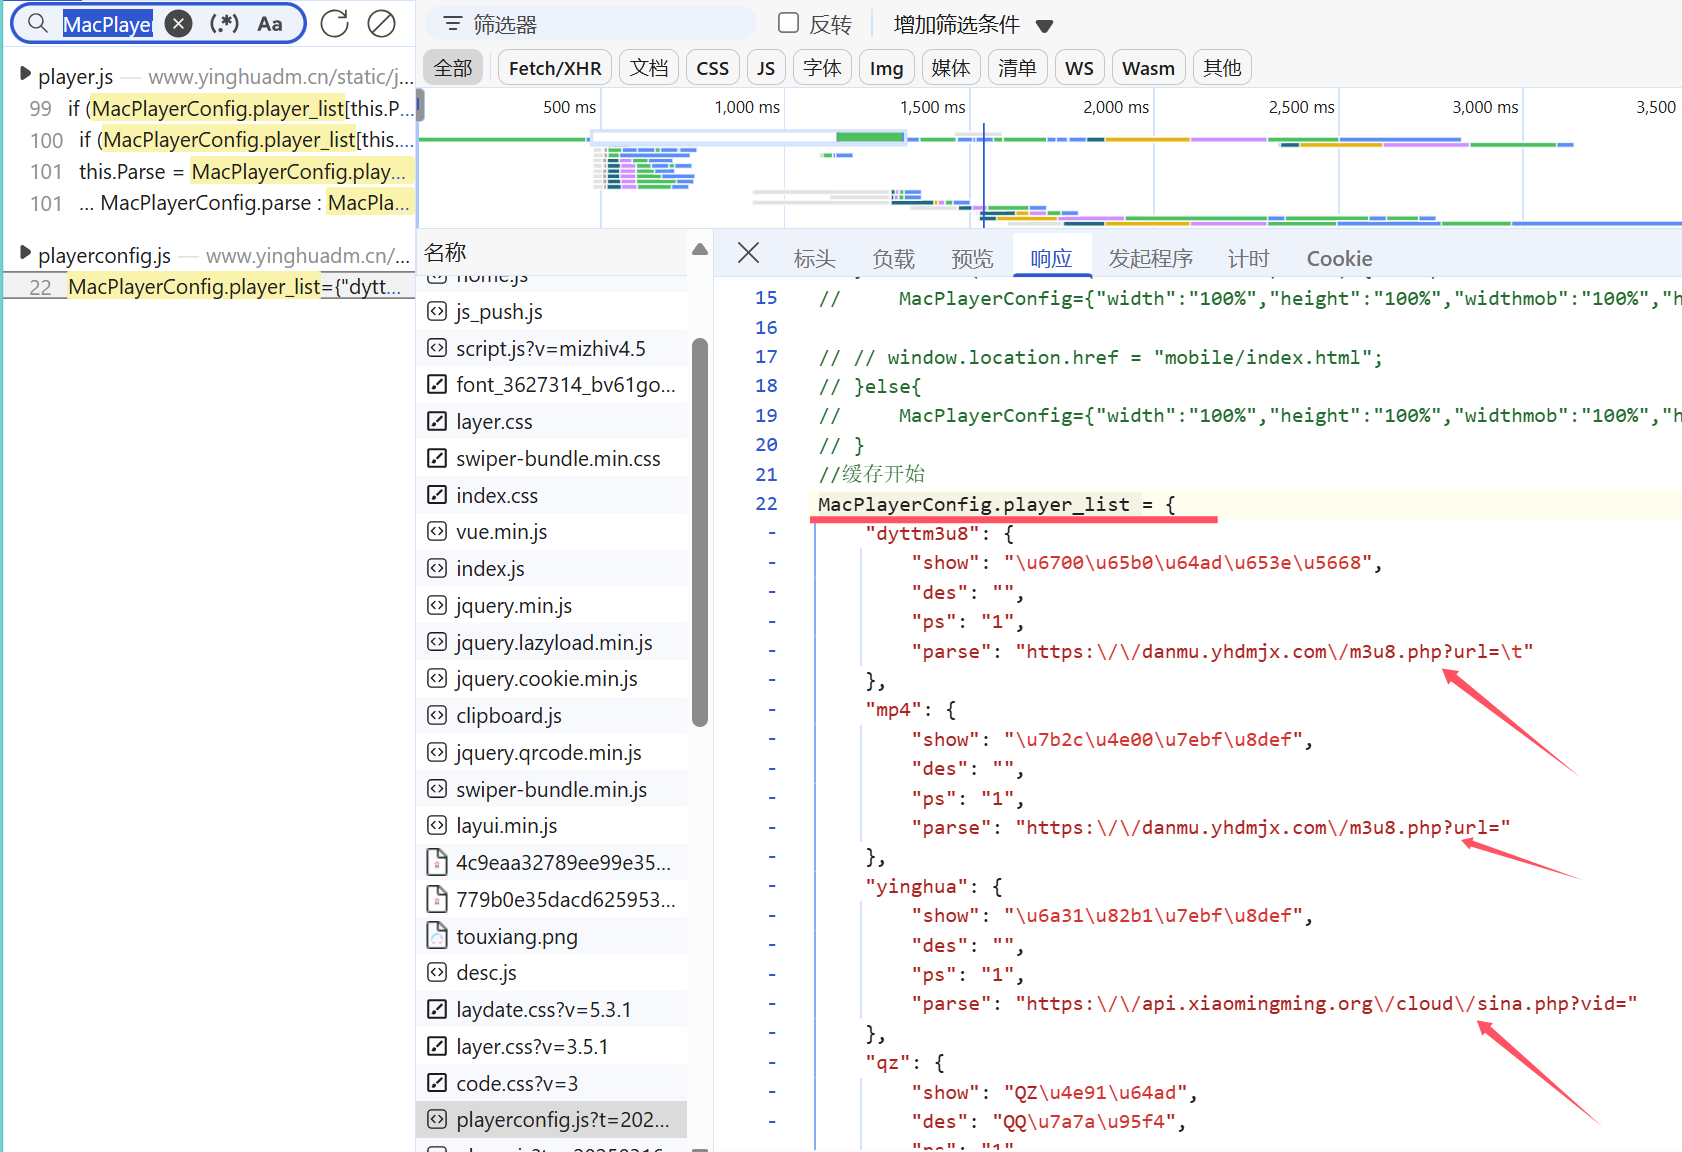1682x1152 pixels.
Task: Select the touxiang.png request
Action: point(516,937)
